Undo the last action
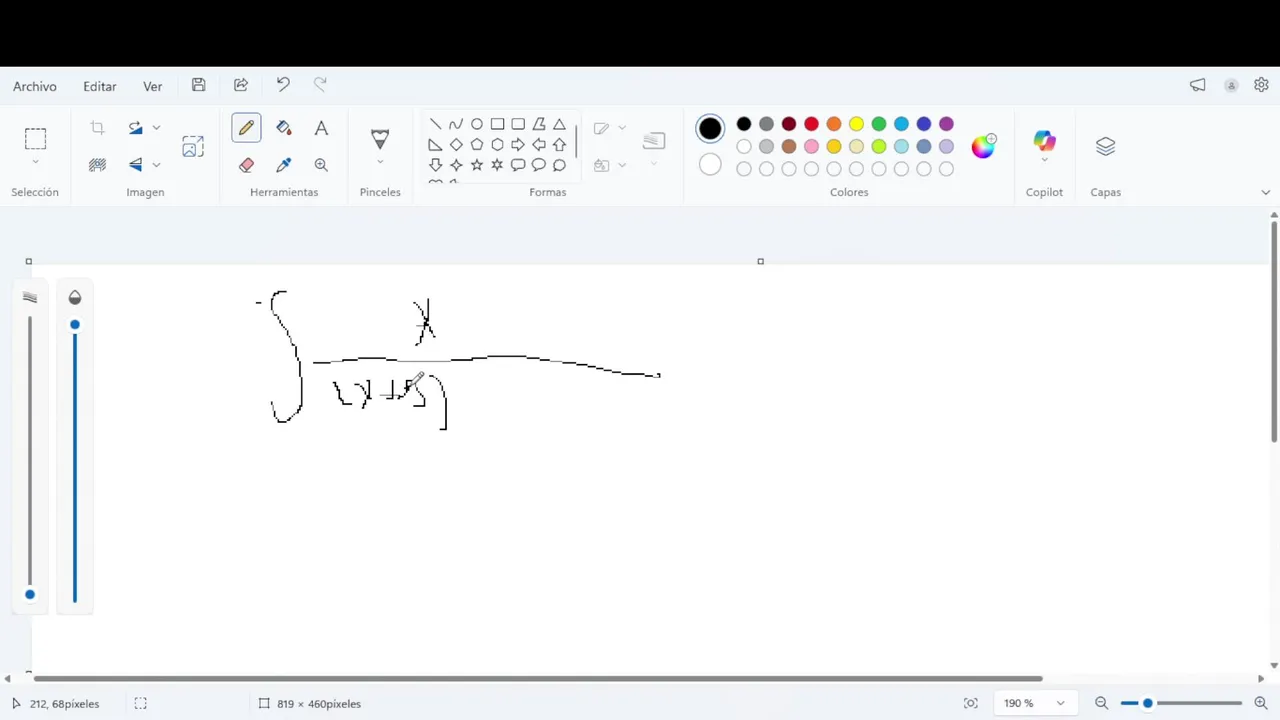This screenshot has width=1280, height=720. tap(283, 86)
